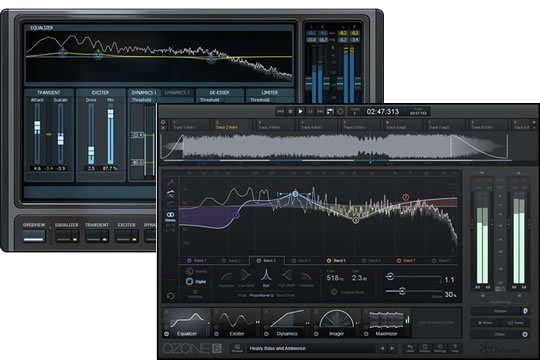Click the waveform overview in Ozone 6

(x=335, y=147)
